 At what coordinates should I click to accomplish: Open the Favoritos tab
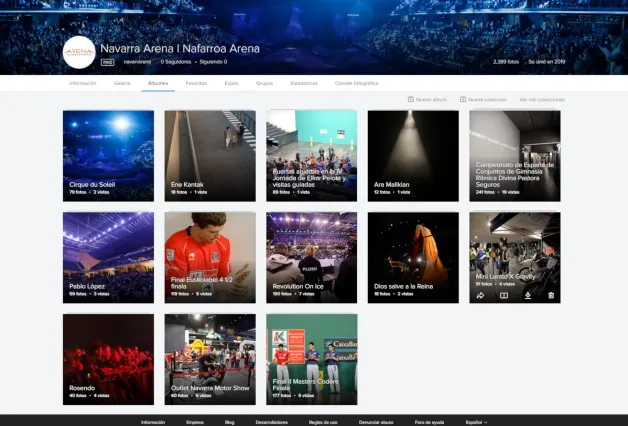(x=196, y=83)
